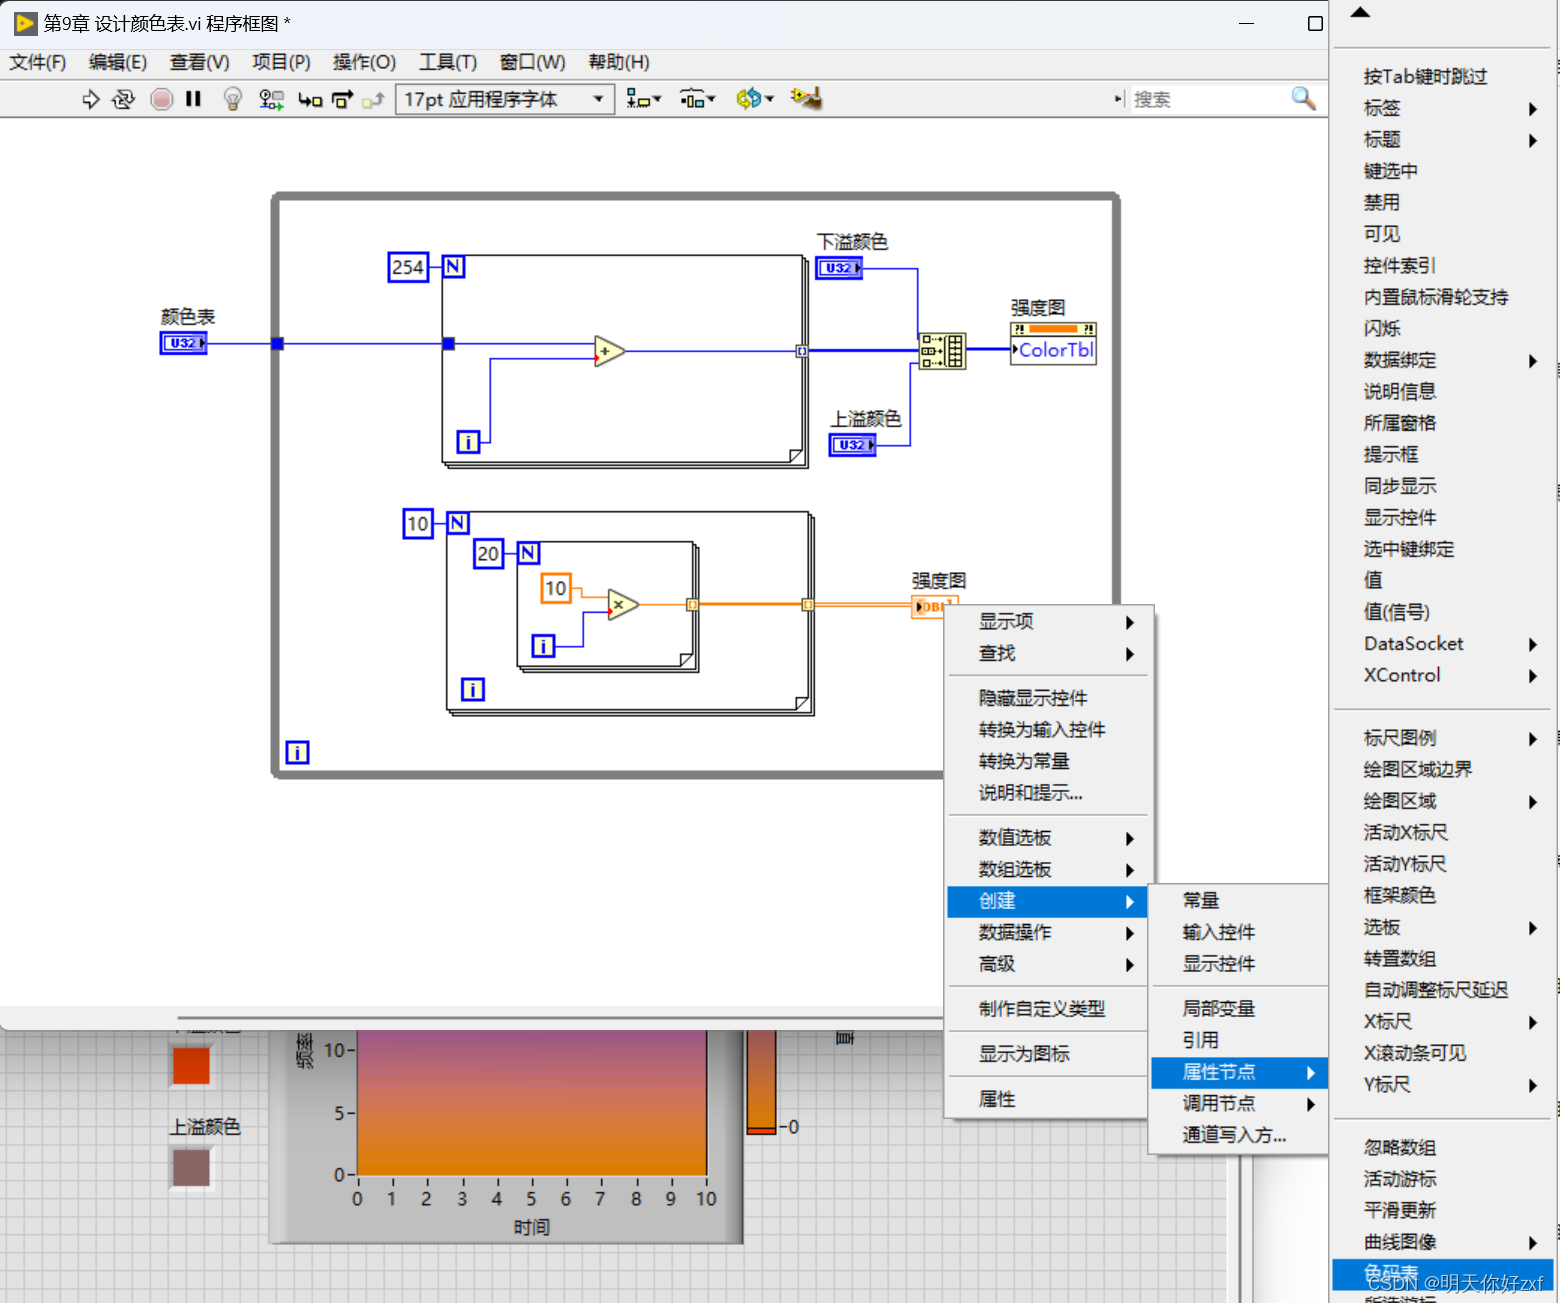Expand the 数组选板 submenu
Image resolution: width=1560 pixels, height=1303 pixels.
[x=1050, y=870]
